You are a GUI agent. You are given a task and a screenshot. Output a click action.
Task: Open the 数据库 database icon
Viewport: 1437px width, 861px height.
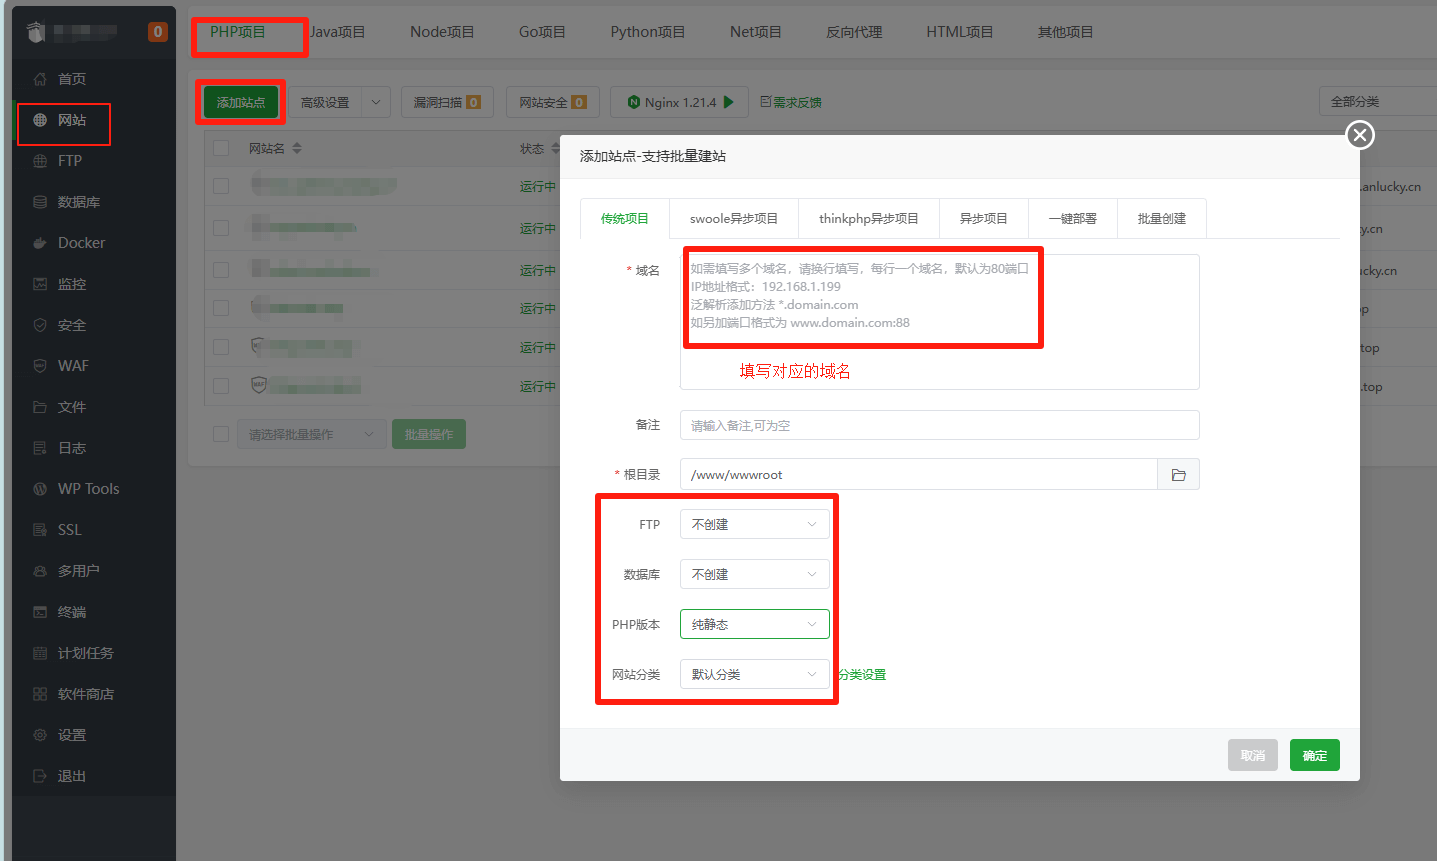(40, 202)
